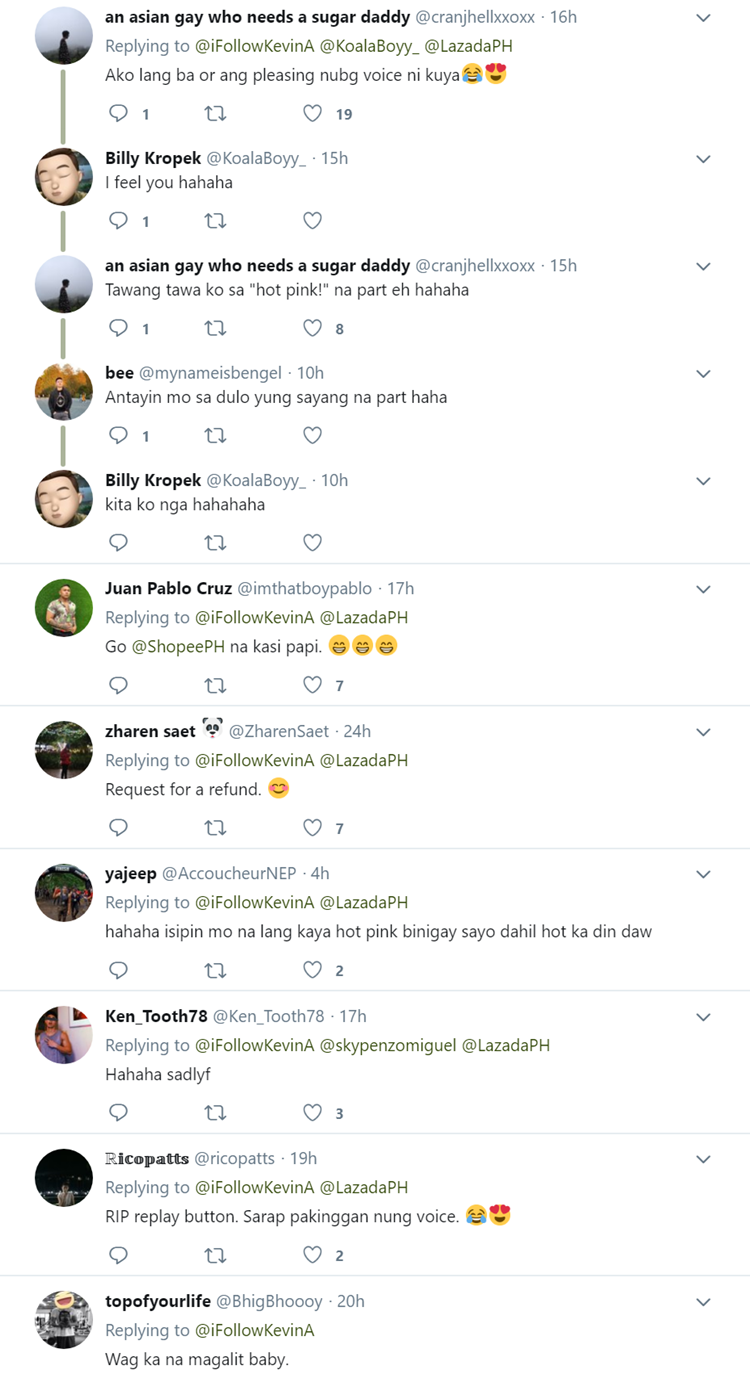The height and width of the screenshot is (1382, 750).
Task: Retweet Ricopatts' "RIP replay button" tweet
Action: pyautogui.click(x=215, y=1255)
